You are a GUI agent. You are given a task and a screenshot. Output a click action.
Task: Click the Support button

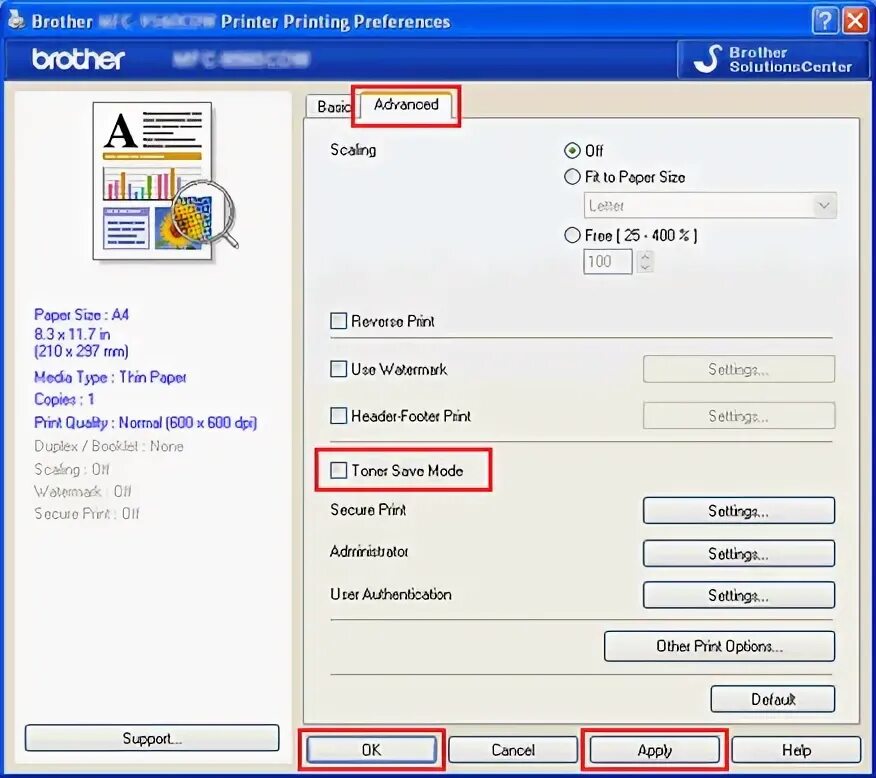pyautogui.click(x=152, y=738)
